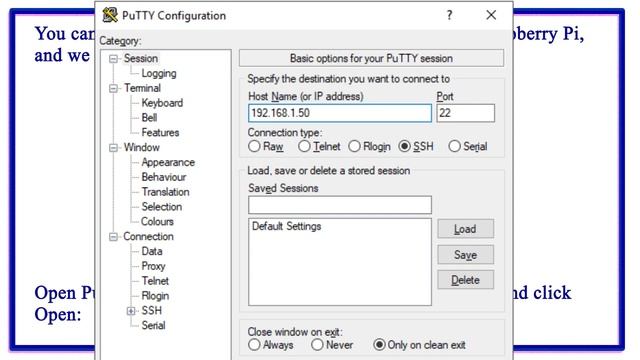Open the Selection category
The height and width of the screenshot is (360, 640).
[162, 207]
